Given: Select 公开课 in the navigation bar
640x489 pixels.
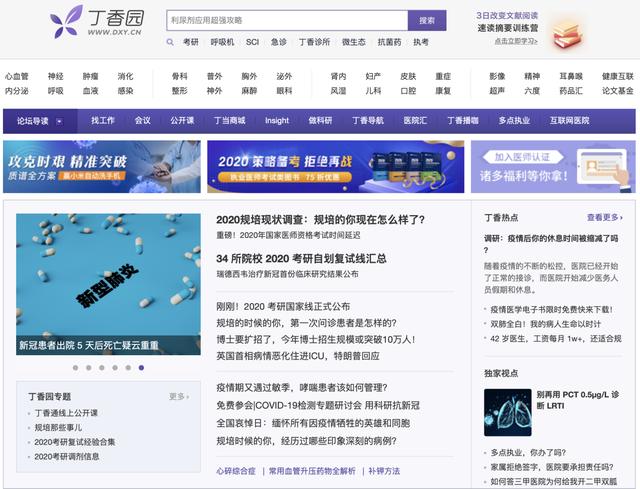Looking at the screenshot, I should coord(182,121).
